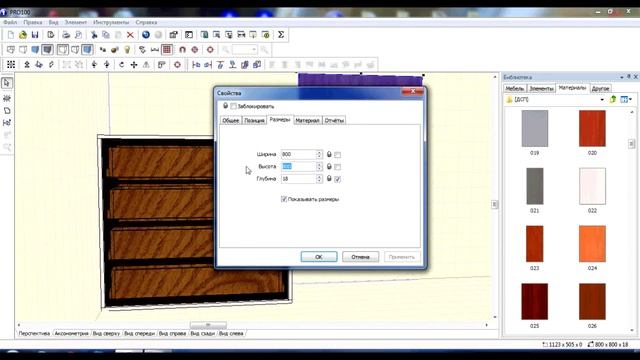
Task: Click the Cut scissors icon
Action: [94, 35]
